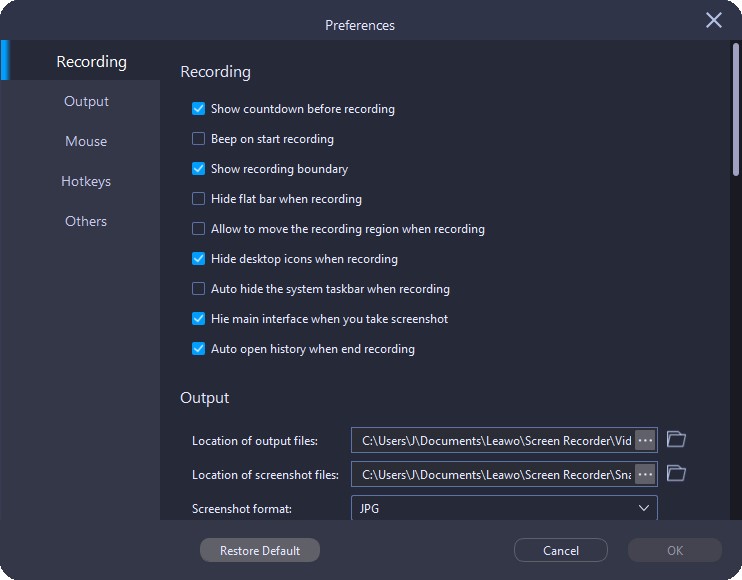Go to the Others tab
This screenshot has height=580, width=742.
tap(86, 221)
